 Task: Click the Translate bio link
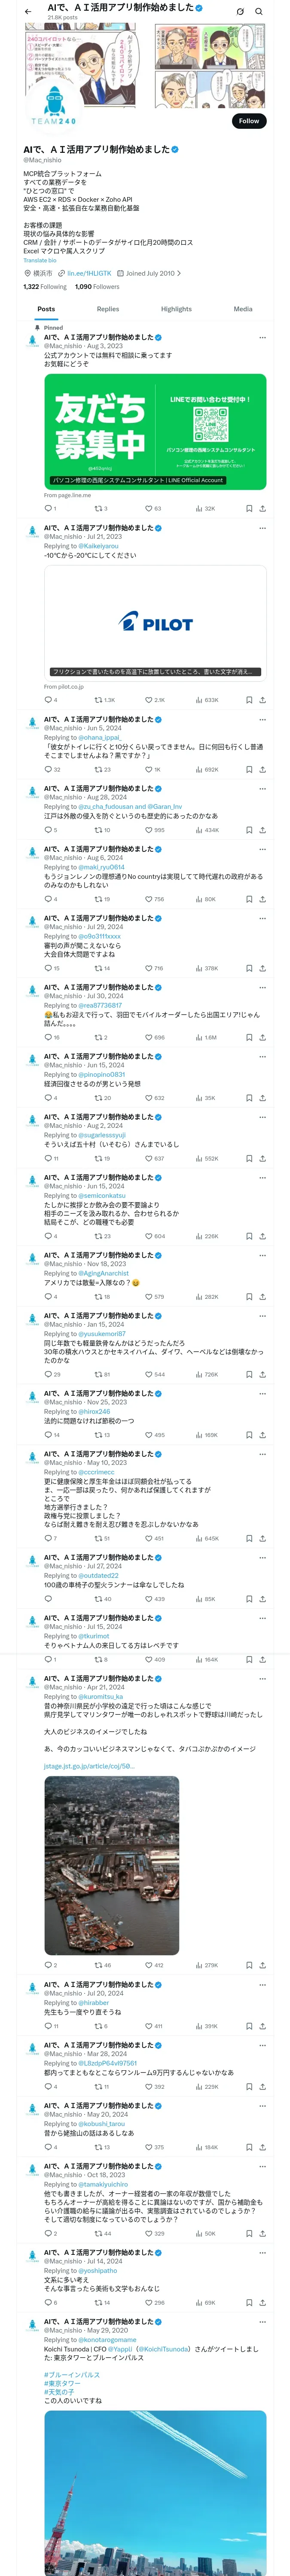click(x=40, y=260)
